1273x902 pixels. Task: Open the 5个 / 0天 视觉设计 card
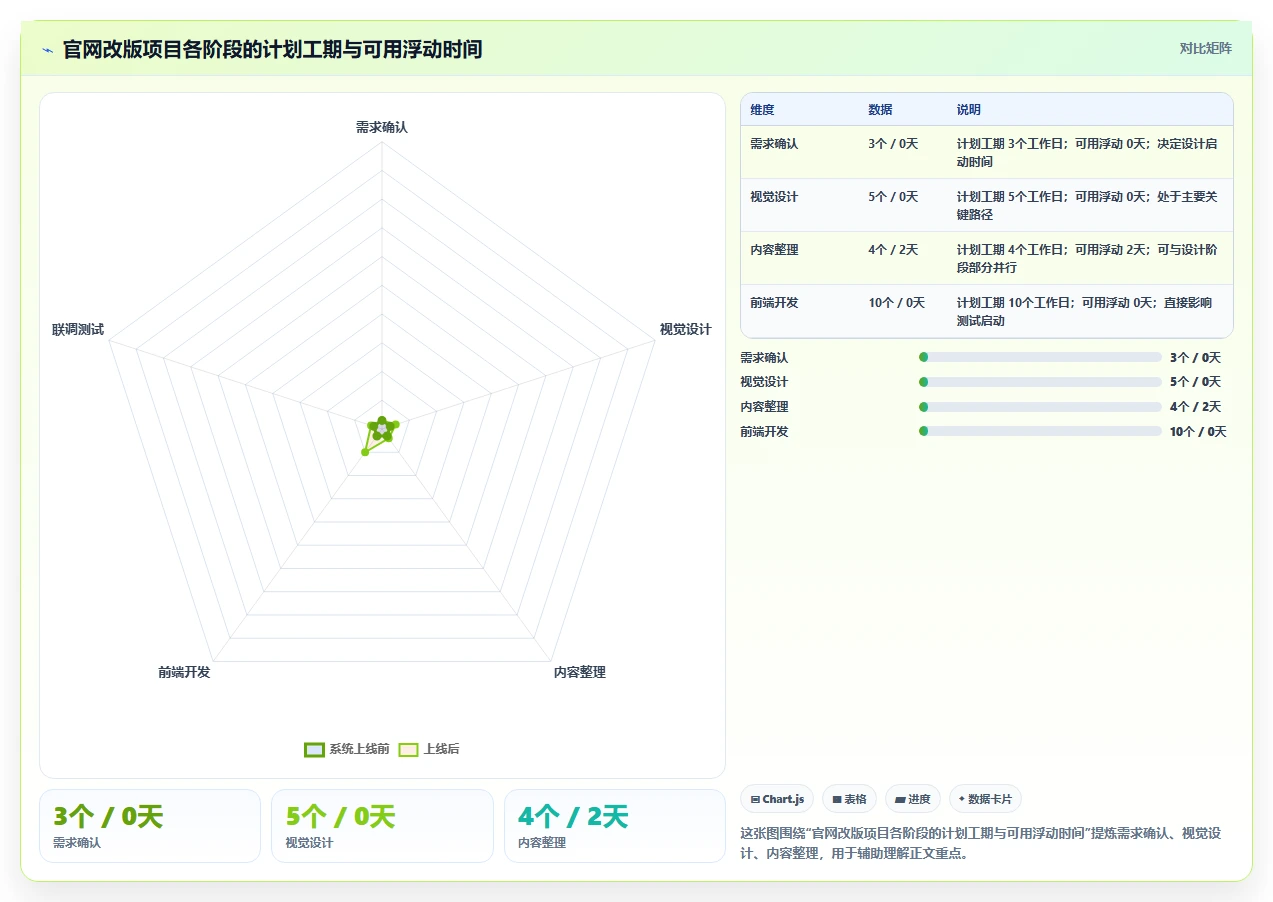(382, 826)
